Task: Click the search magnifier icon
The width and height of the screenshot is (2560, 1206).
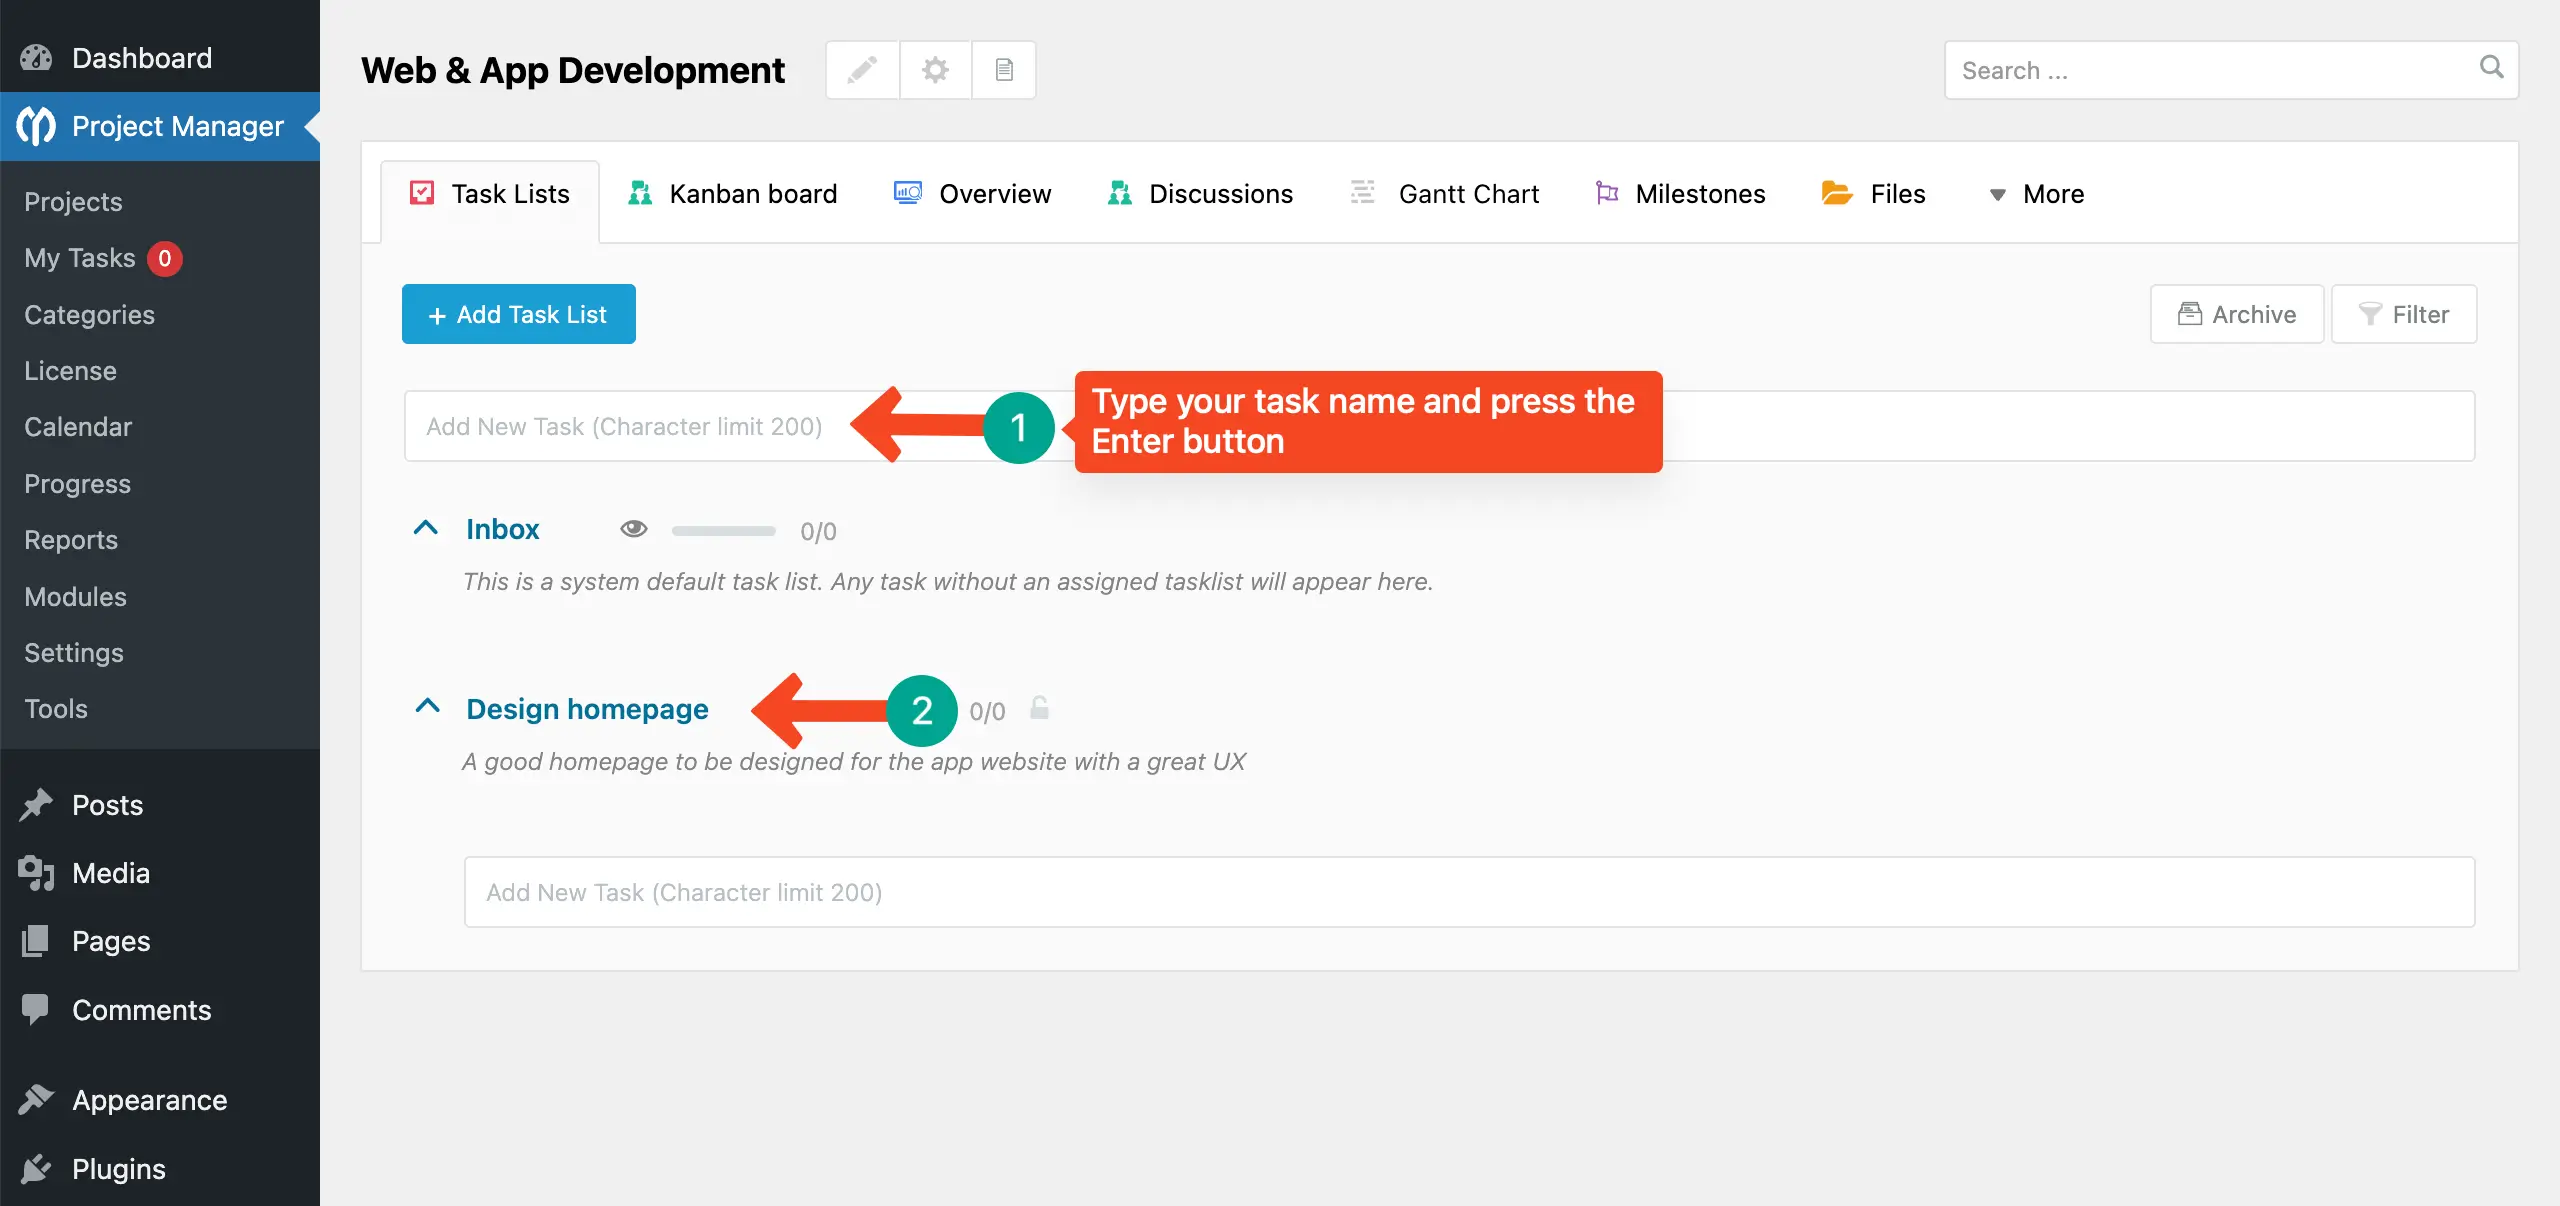Action: pyautogui.click(x=2492, y=68)
